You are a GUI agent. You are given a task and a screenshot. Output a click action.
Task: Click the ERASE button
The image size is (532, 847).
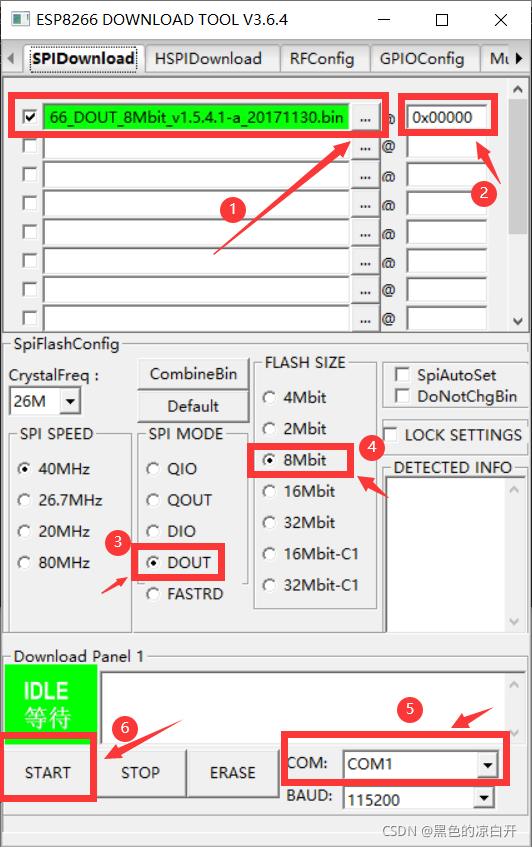[233, 772]
